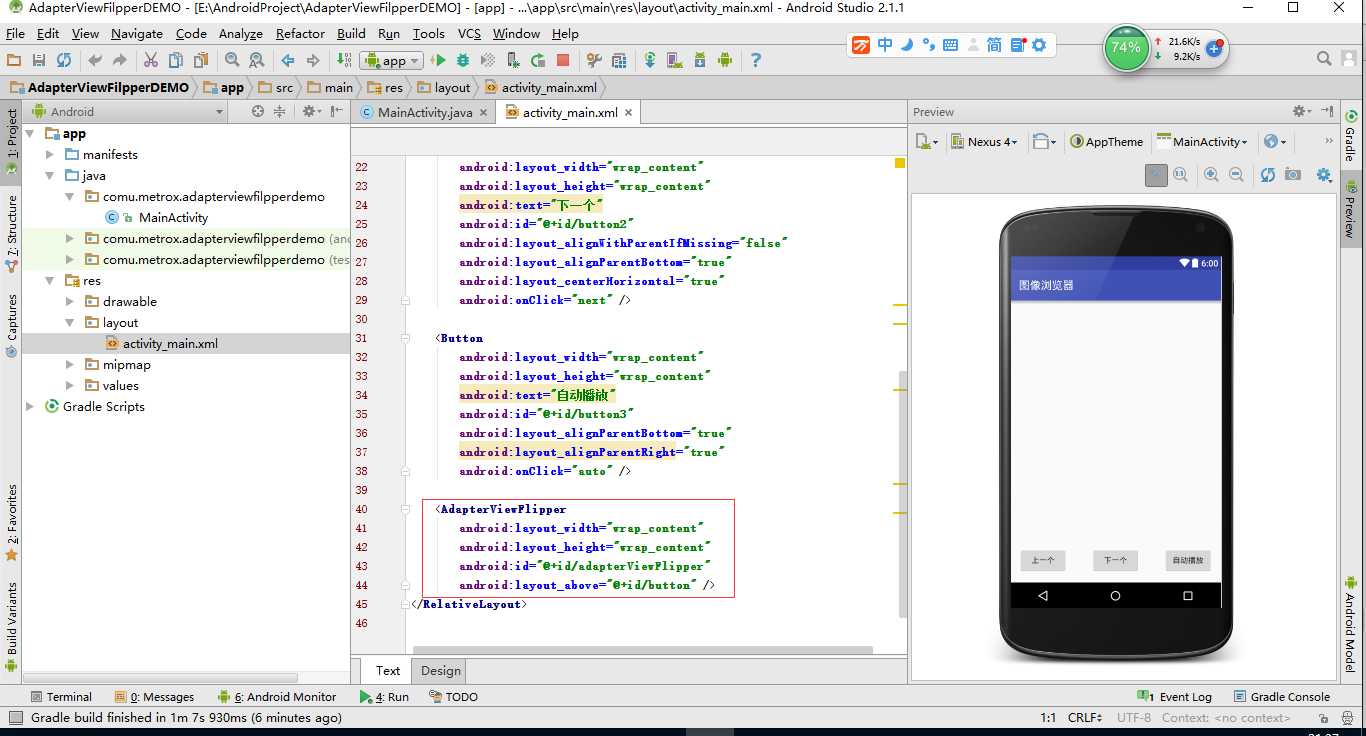This screenshot has width=1366, height=736.
Task: Open the SDK Manager download icon
Action: [x=700, y=61]
